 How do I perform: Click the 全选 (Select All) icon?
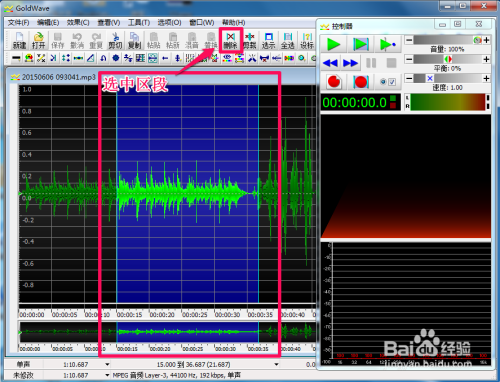(x=288, y=40)
